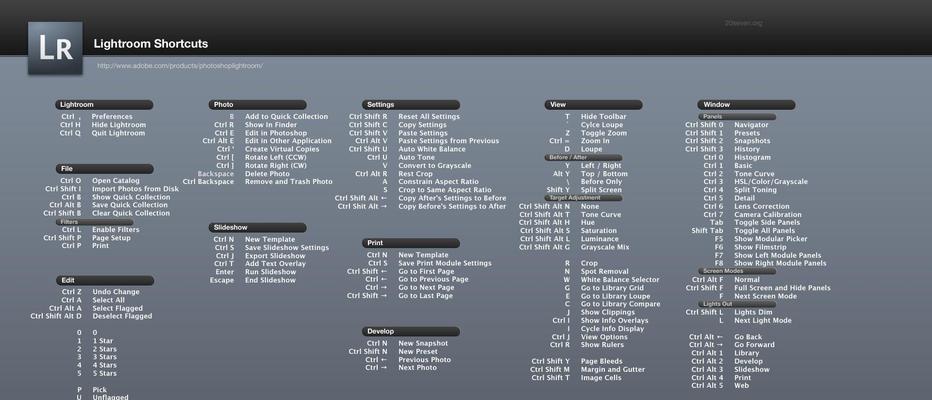Click "Show Quick Collection" entry
932x400 pixels.
[x=131, y=197]
